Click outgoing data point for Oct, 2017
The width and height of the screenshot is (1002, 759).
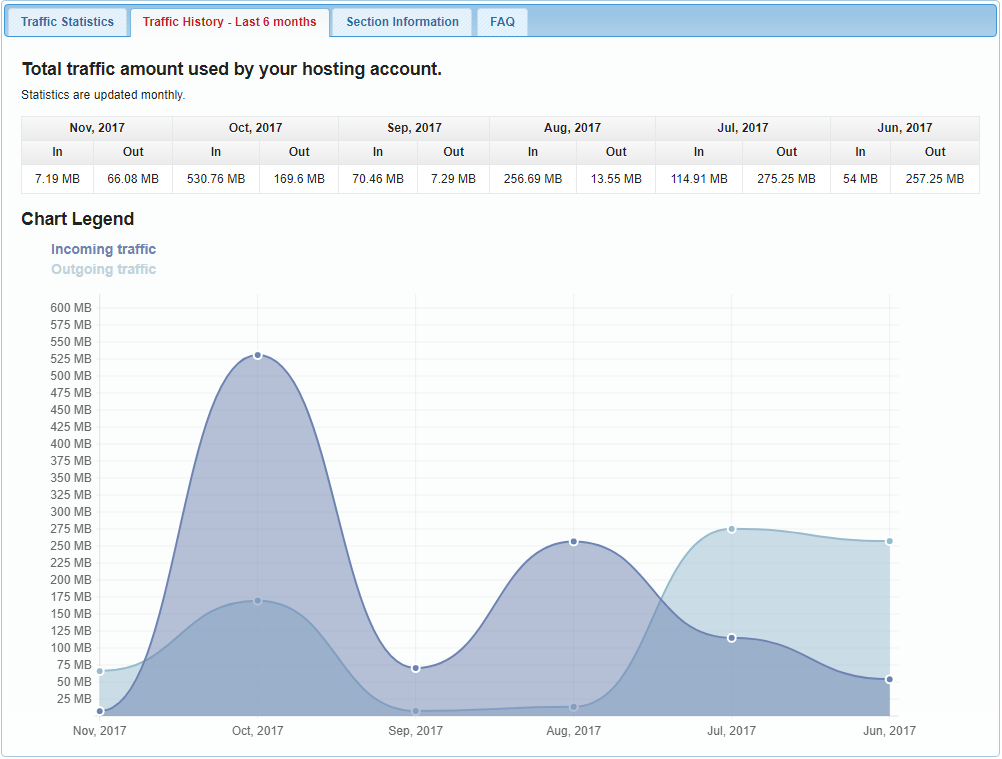258,601
